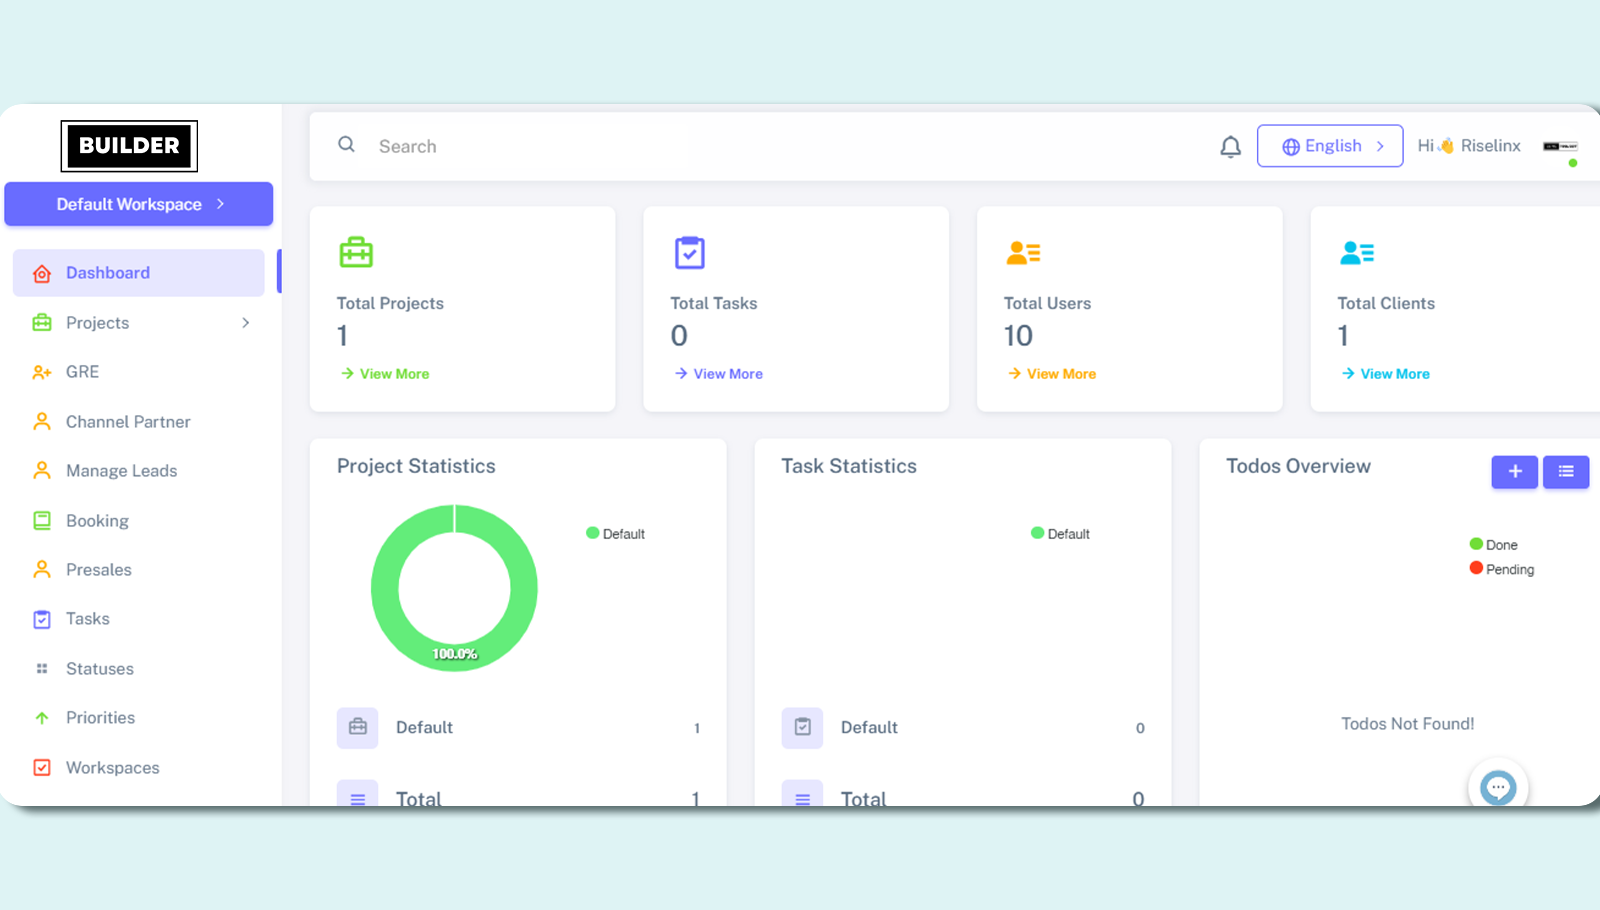Open the English language dropdown

point(1329,146)
